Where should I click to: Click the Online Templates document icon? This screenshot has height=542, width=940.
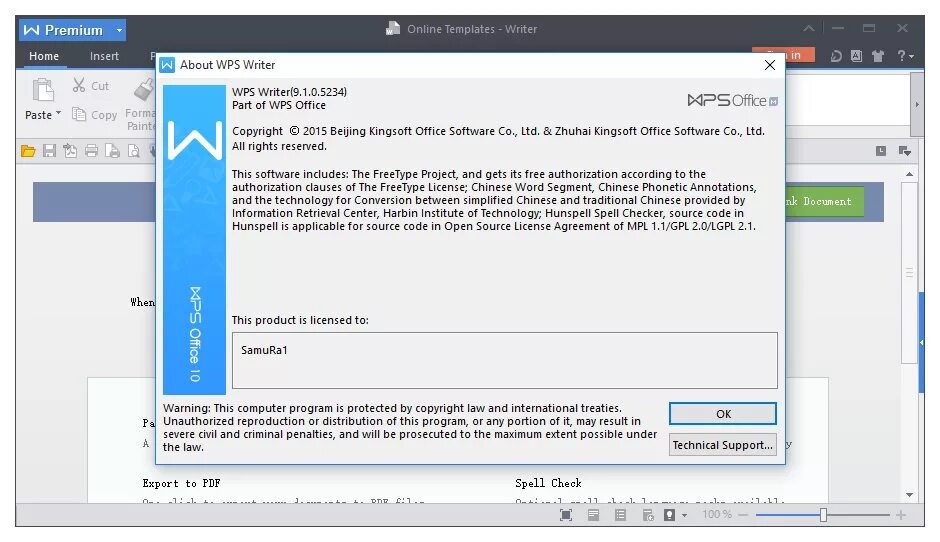[393, 28]
